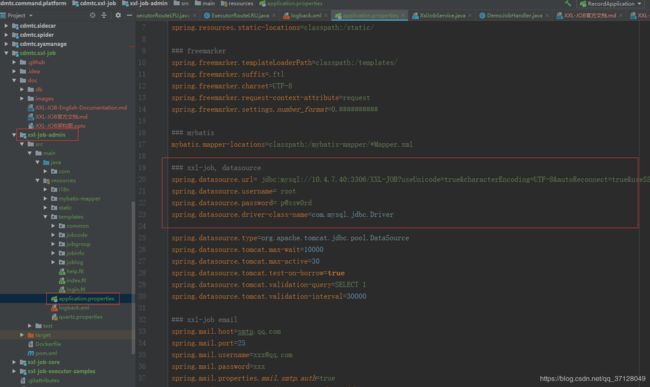Expand the xxl-job-core module
650x387 pixels.
click(14, 362)
